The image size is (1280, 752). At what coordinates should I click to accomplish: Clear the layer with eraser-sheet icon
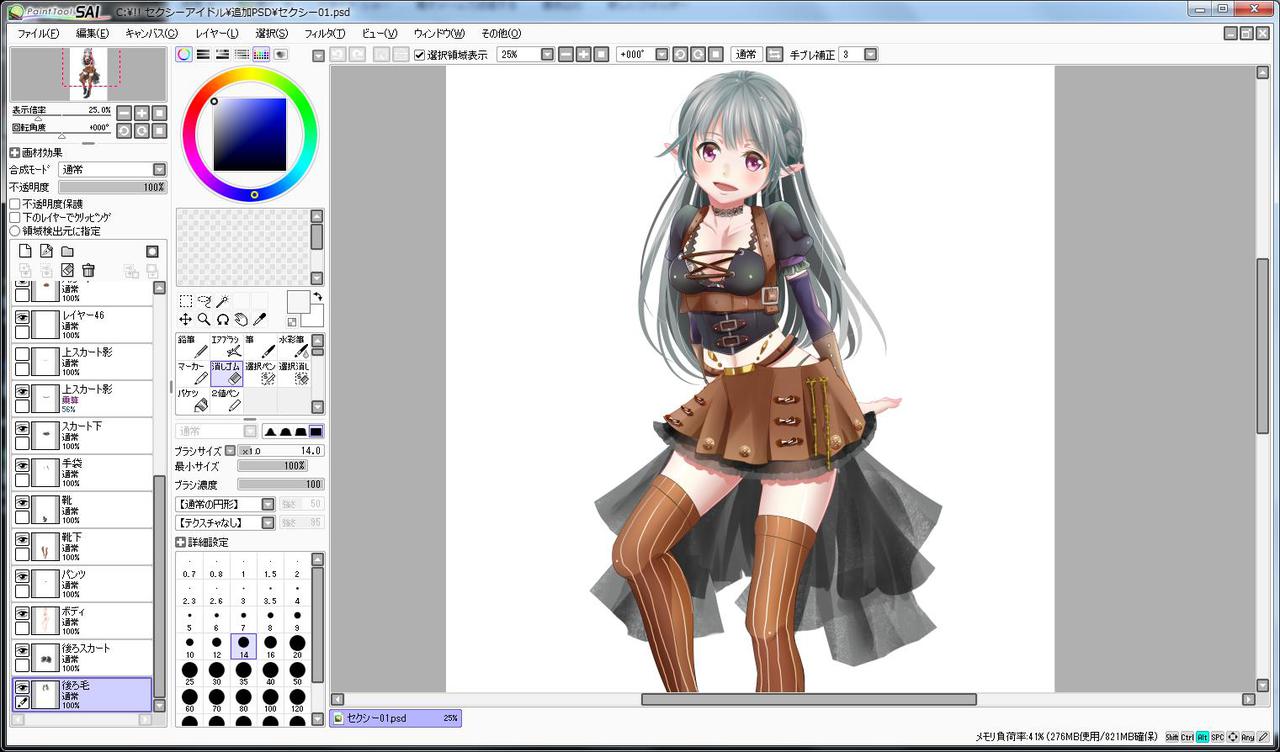[x=67, y=270]
